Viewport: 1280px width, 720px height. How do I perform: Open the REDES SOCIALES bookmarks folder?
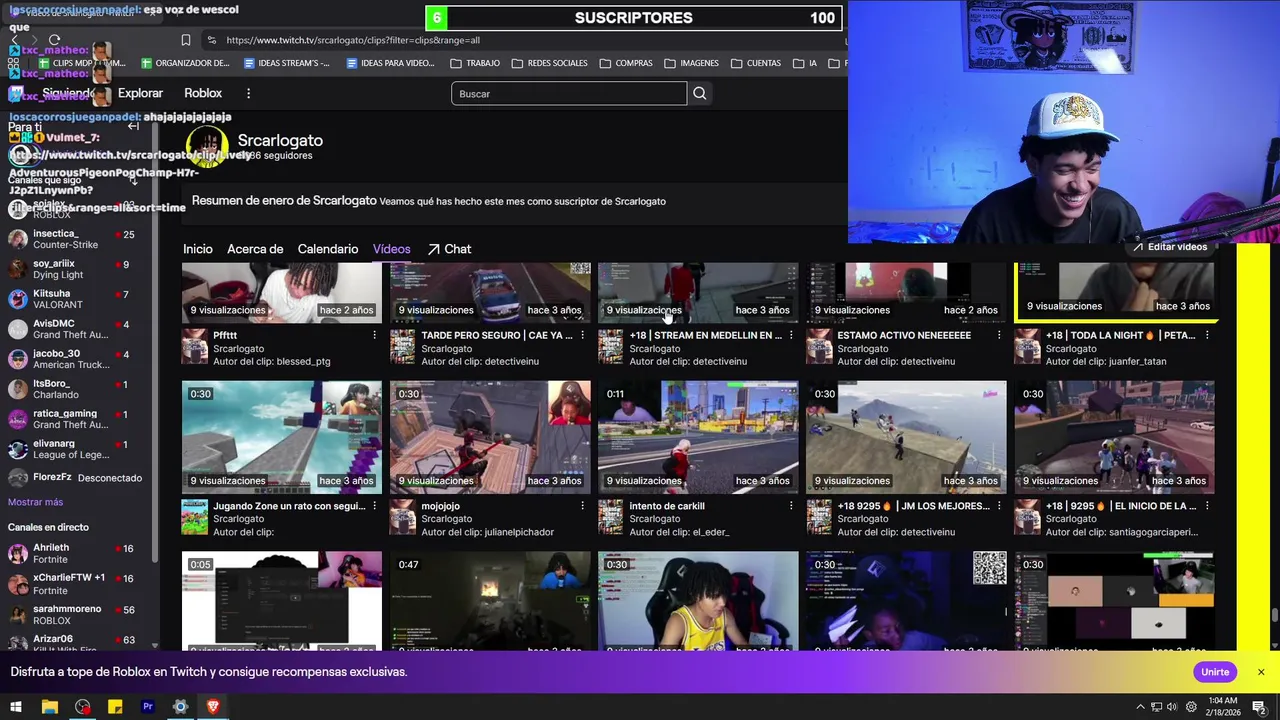(549, 63)
